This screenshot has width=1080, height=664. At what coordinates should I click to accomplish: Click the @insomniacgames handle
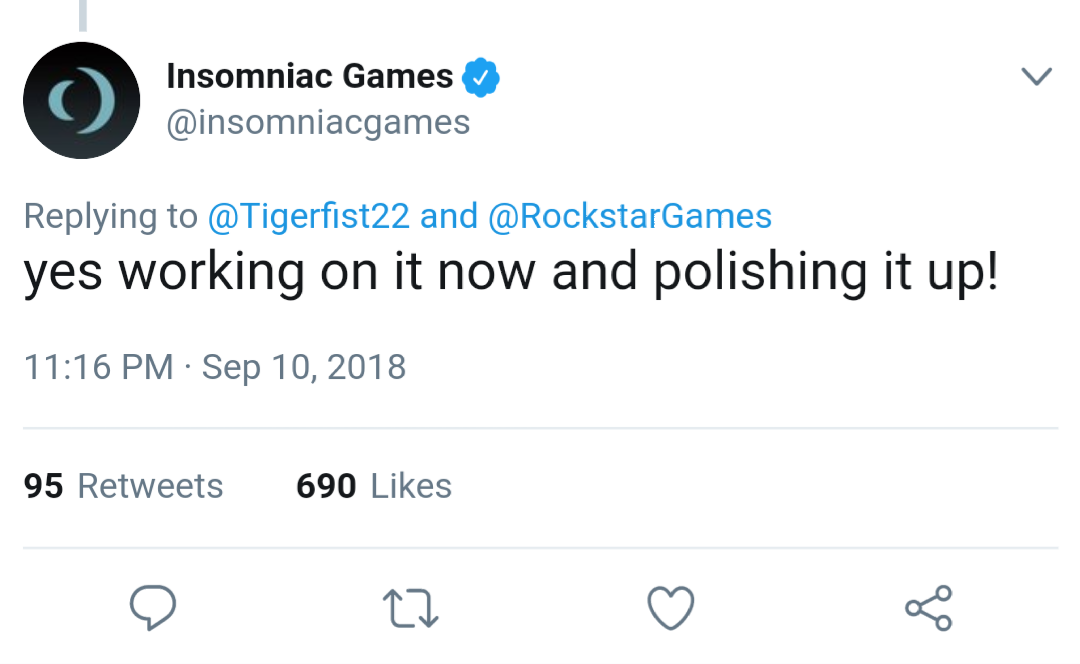click(318, 123)
